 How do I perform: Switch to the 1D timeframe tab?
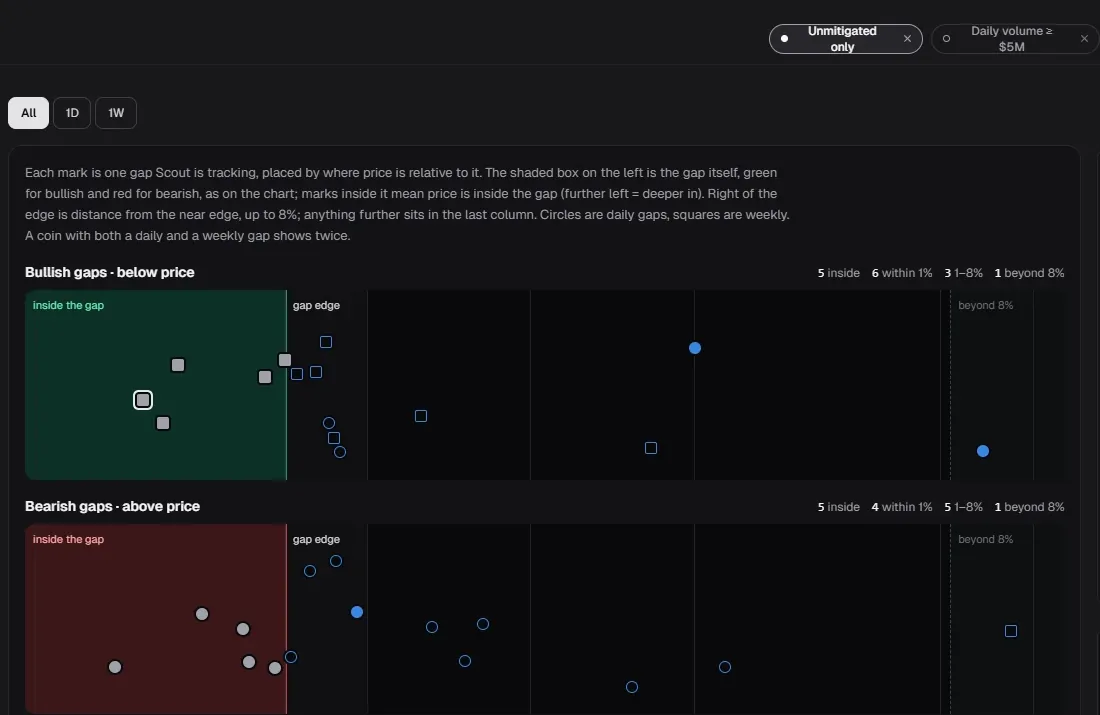point(72,113)
